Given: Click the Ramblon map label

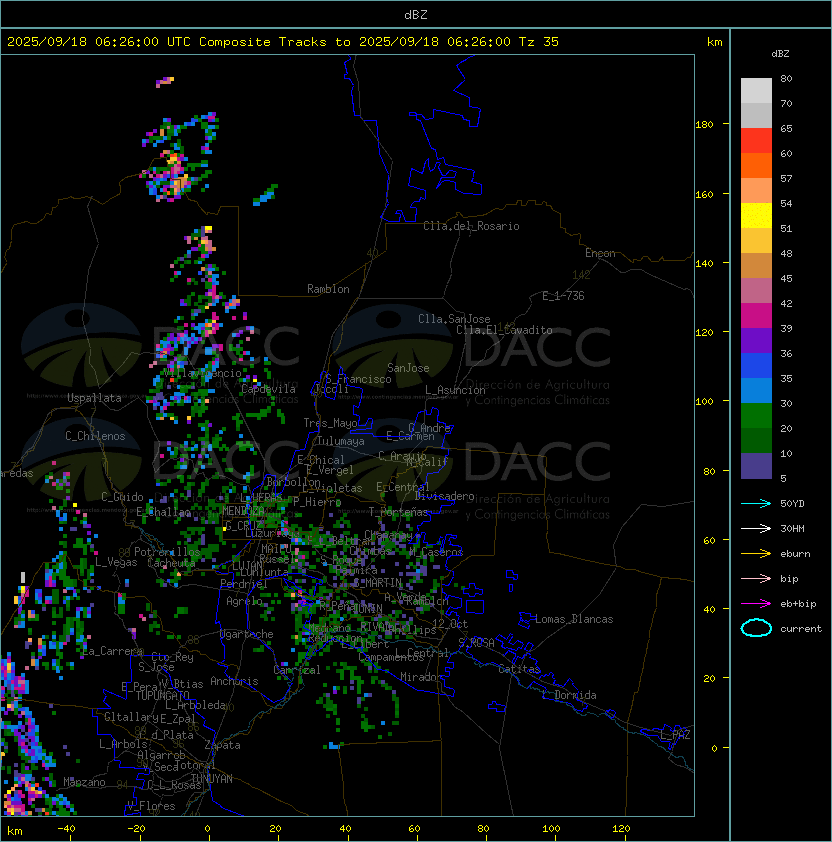Looking at the screenshot, I should pos(328,289).
